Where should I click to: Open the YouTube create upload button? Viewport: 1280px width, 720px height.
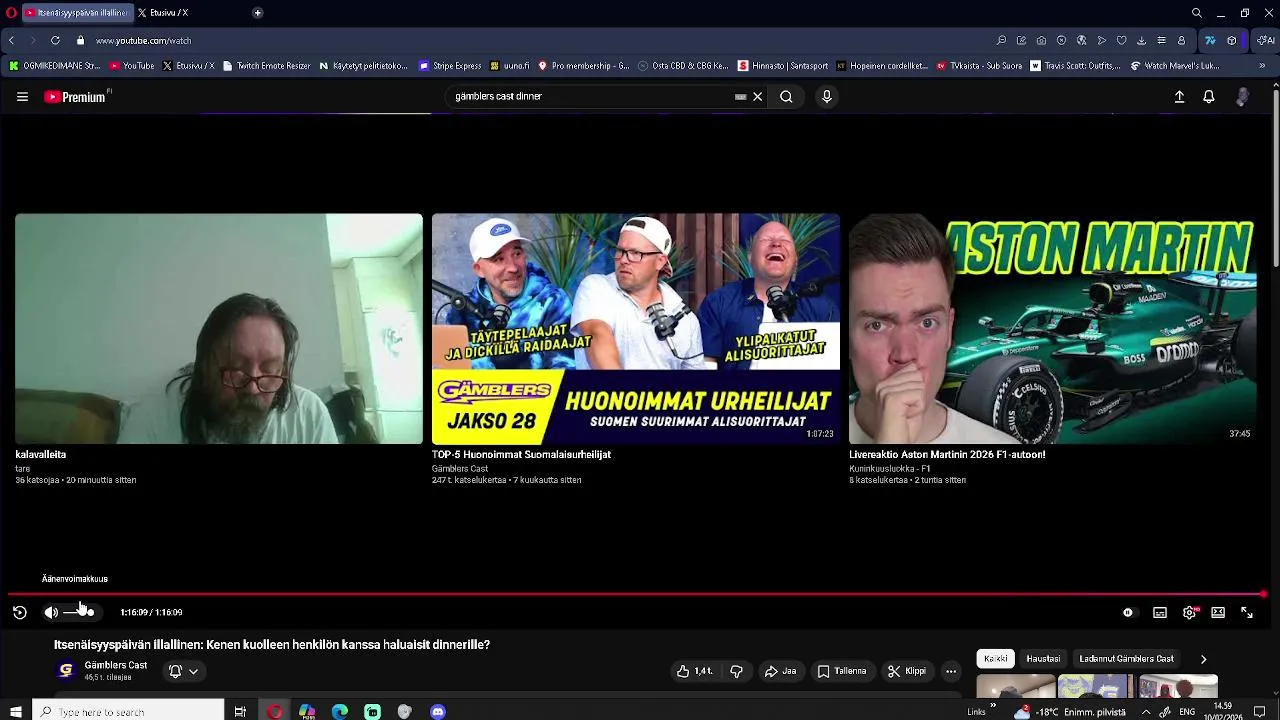pos(1179,97)
